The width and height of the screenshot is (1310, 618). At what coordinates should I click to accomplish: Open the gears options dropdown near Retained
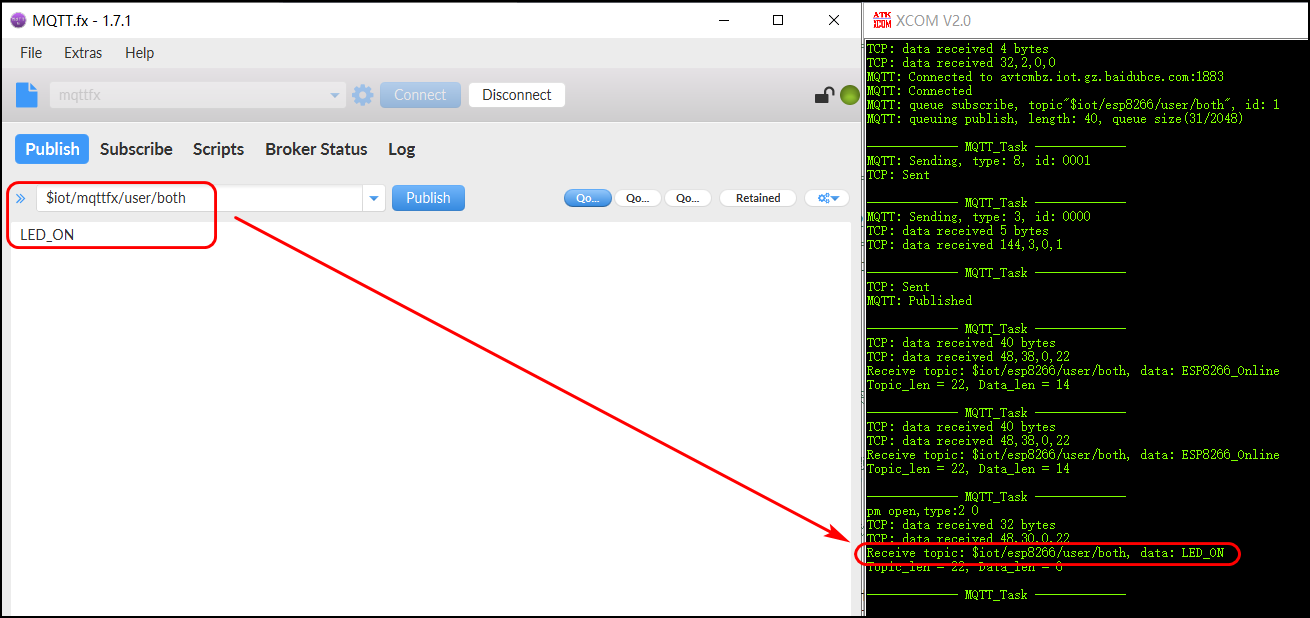coord(827,198)
